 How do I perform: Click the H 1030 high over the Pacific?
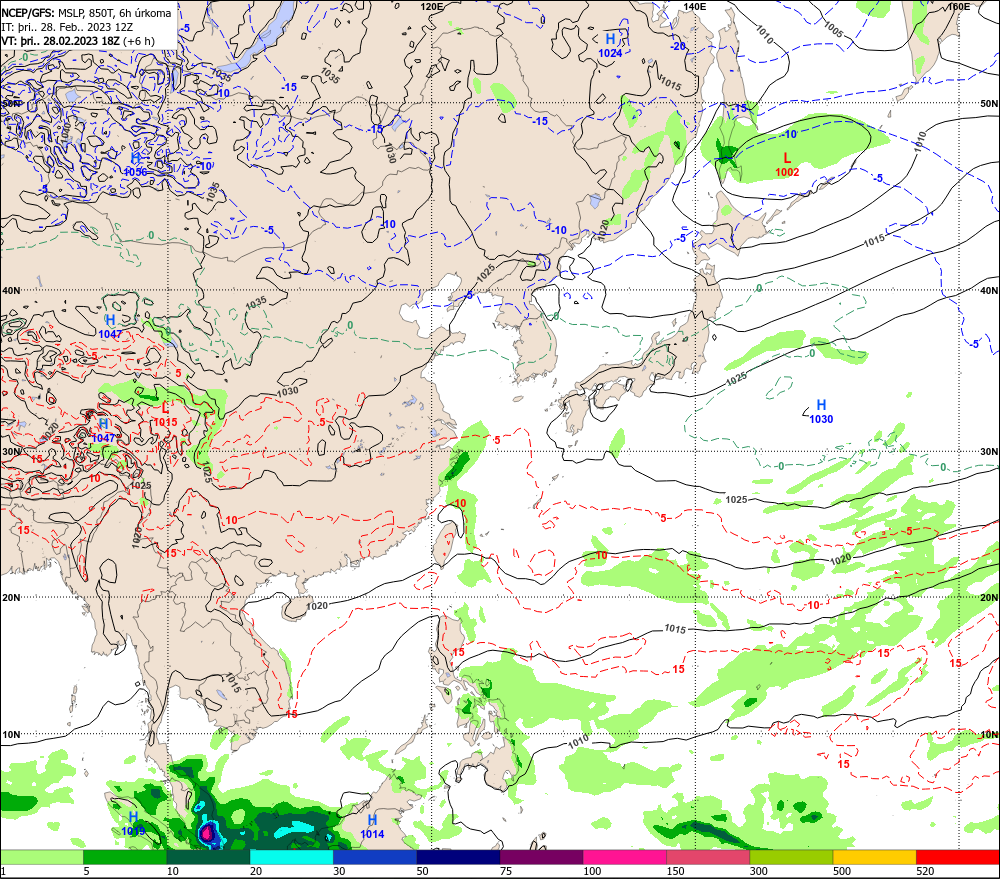tap(821, 411)
